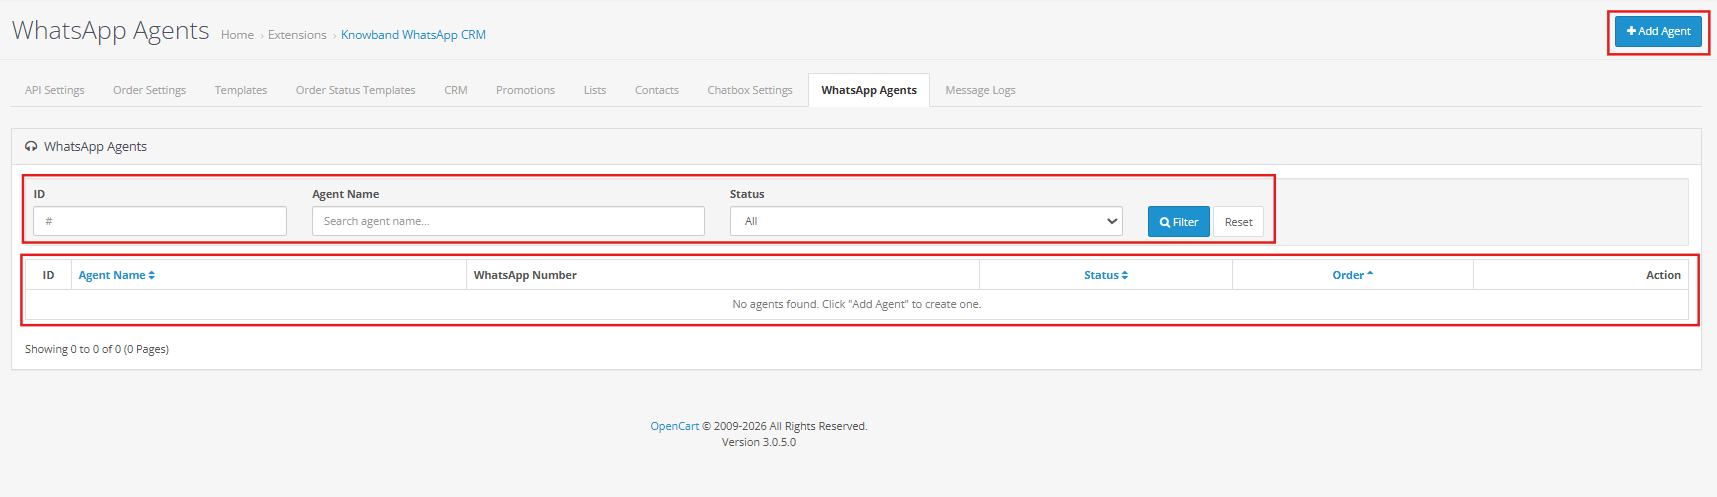Click the OpenCart footer link
The height and width of the screenshot is (497, 1717).
(674, 426)
